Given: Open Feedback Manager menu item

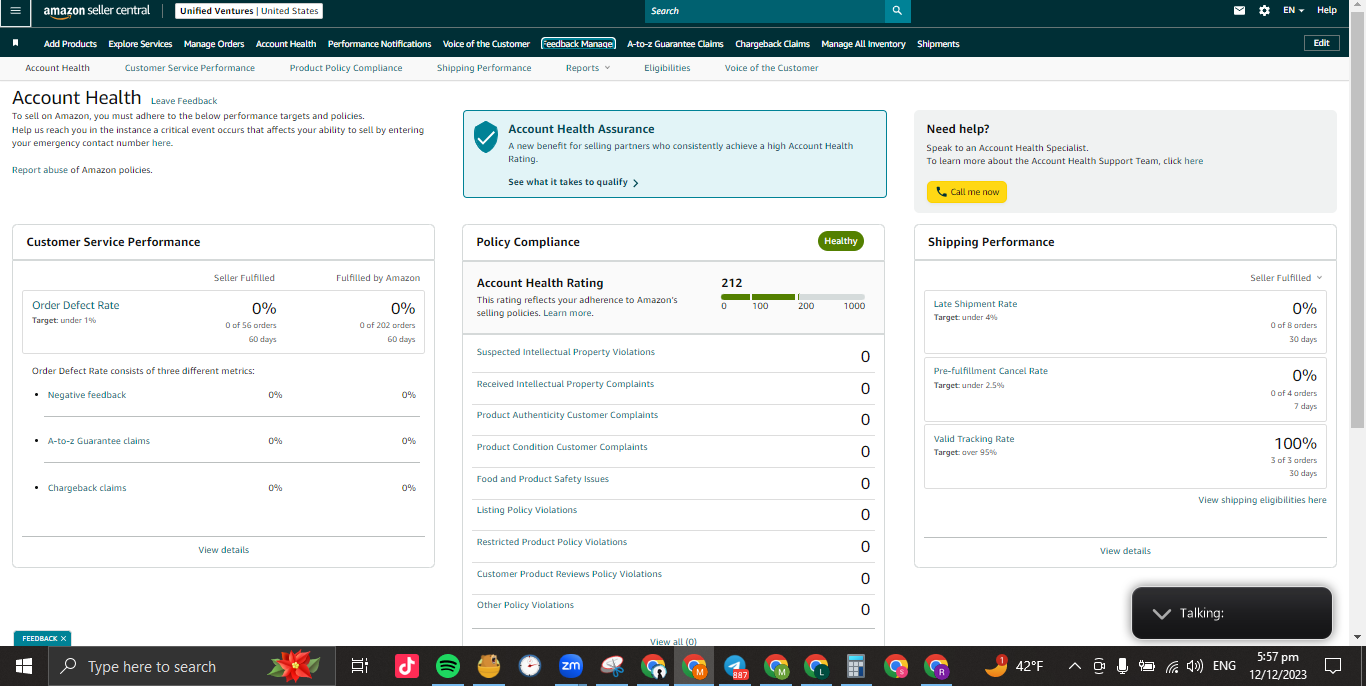Looking at the screenshot, I should (x=578, y=44).
